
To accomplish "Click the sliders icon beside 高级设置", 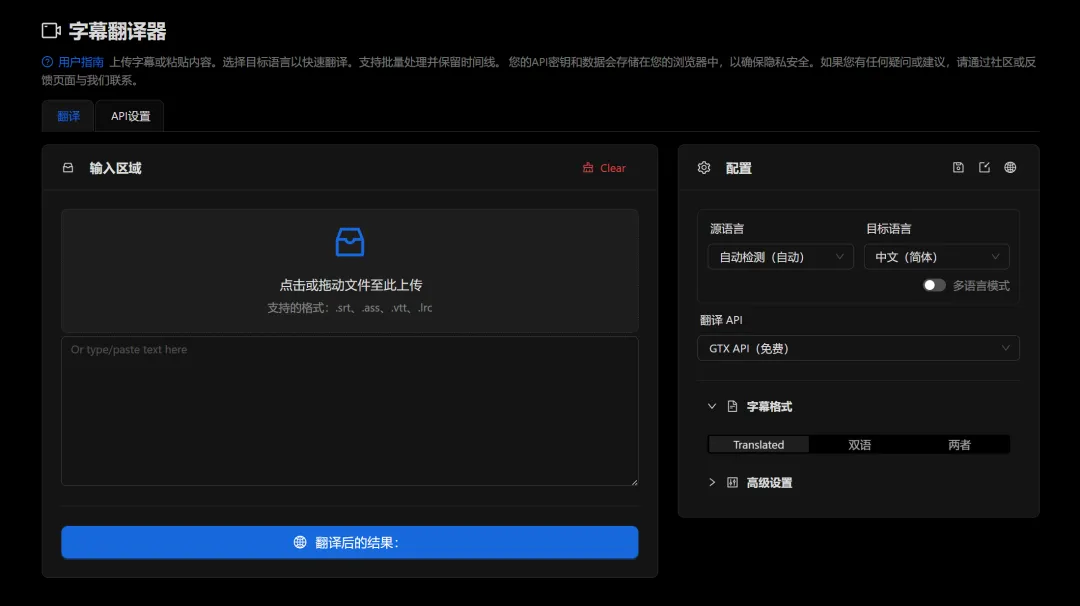I will (x=732, y=483).
